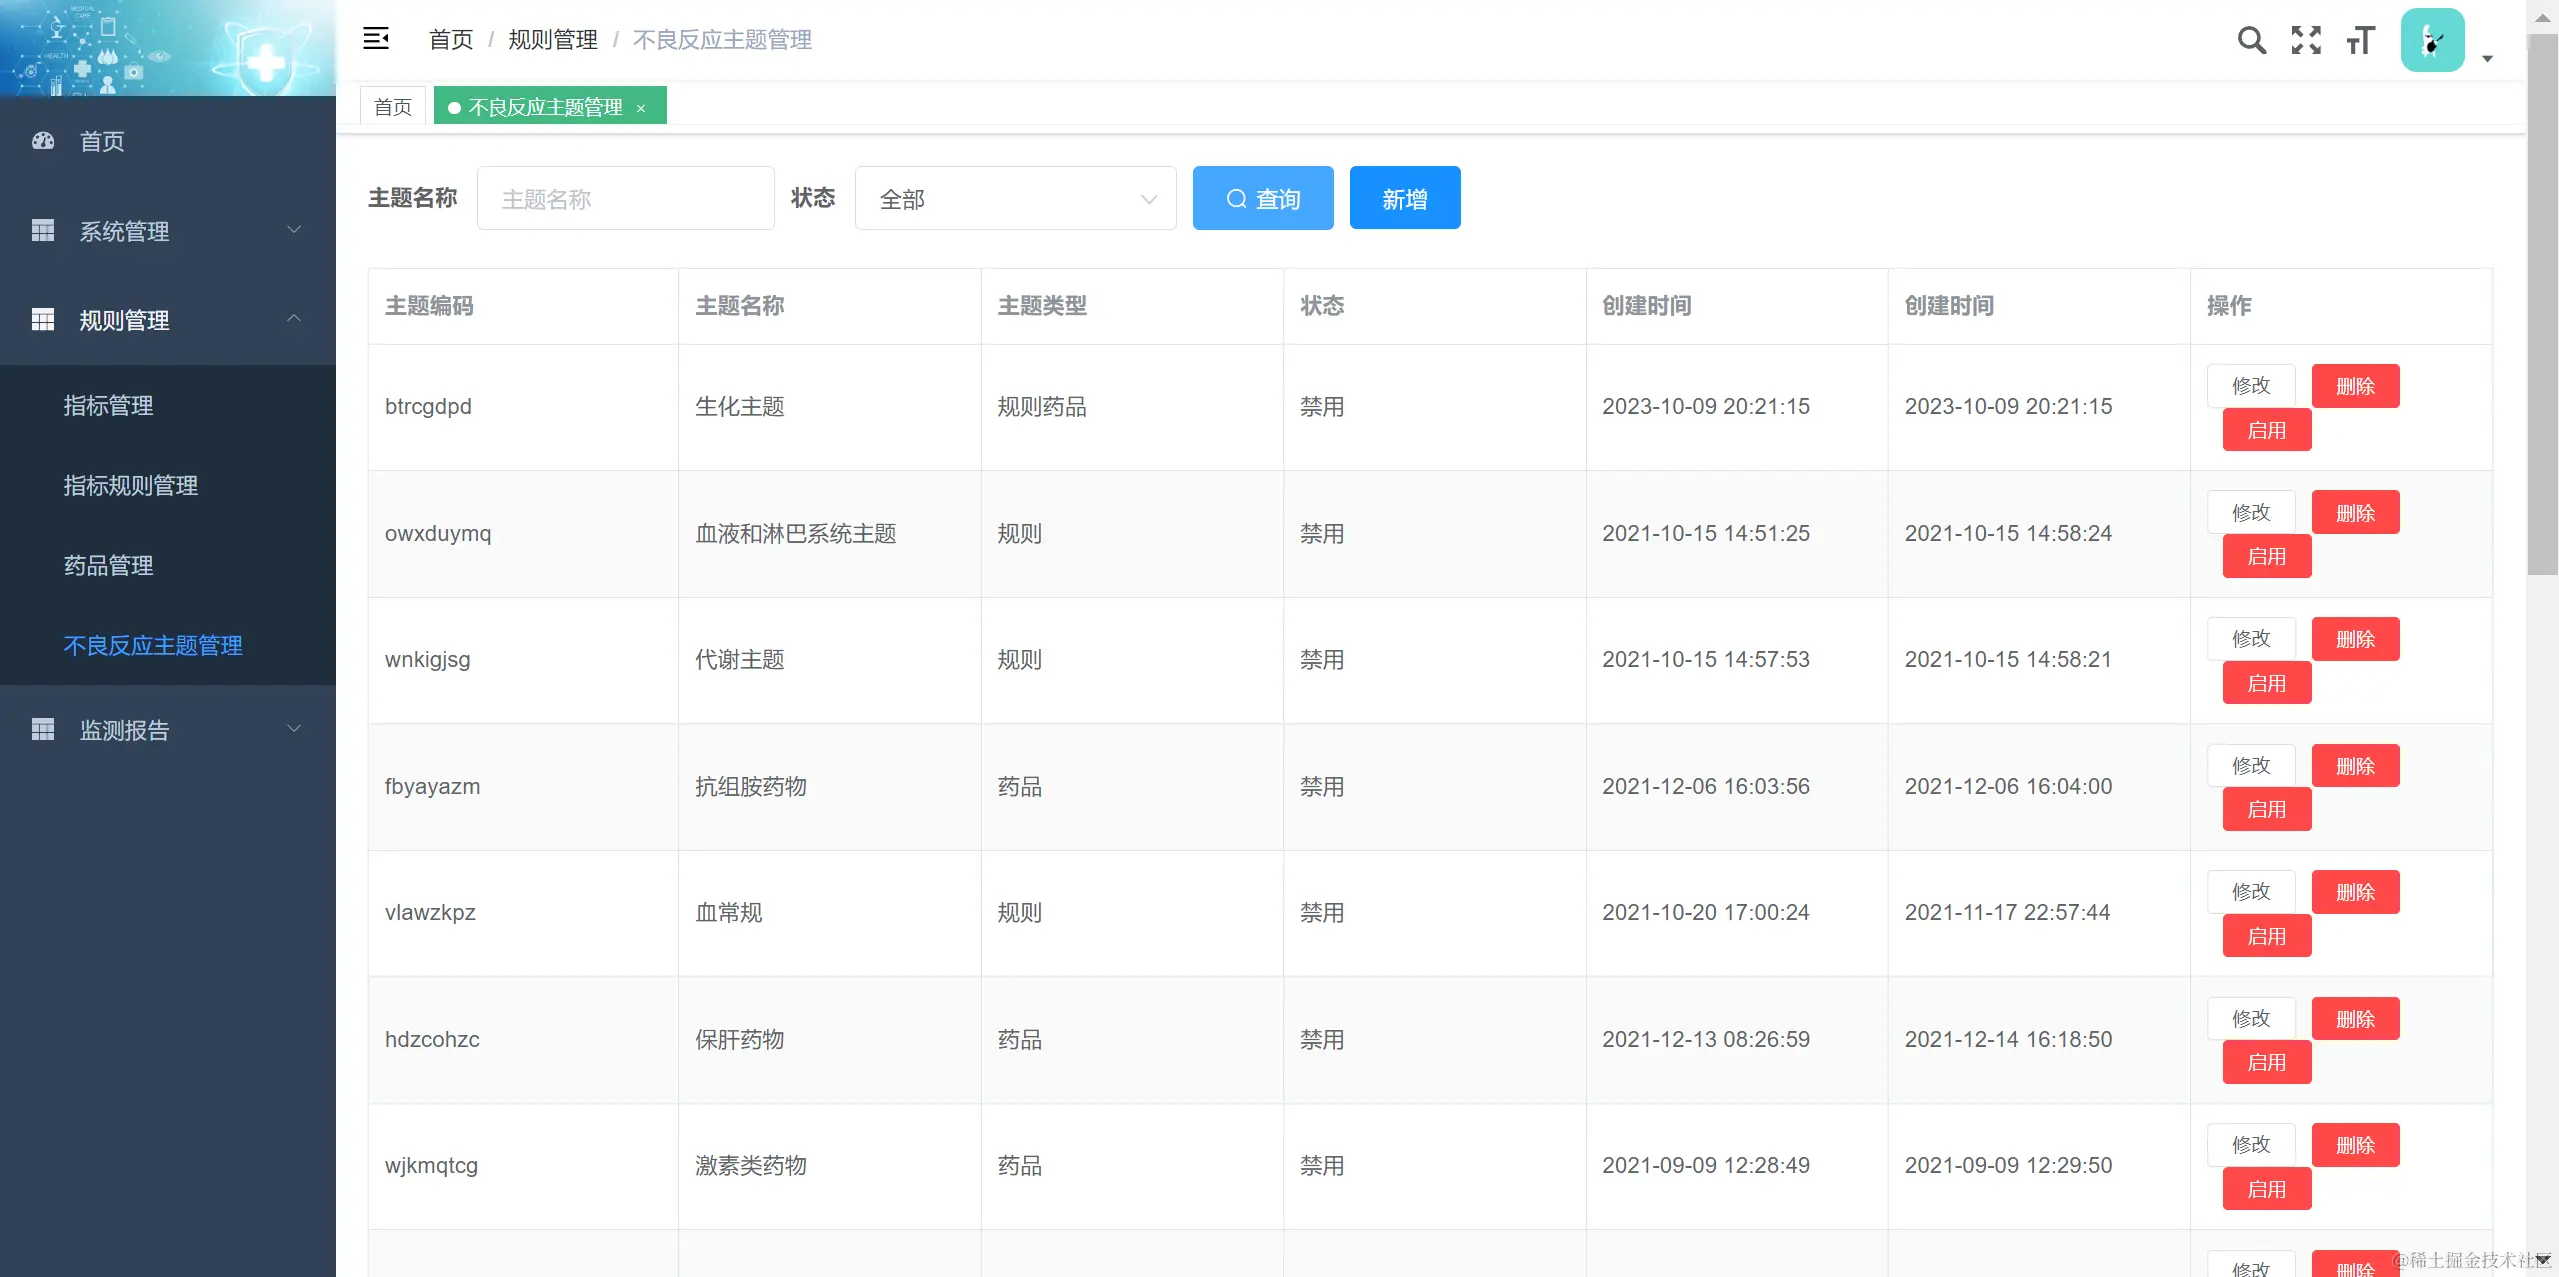The height and width of the screenshot is (1277, 2559).
Task: Enable the 血常规 theme via 启用
Action: click(x=2266, y=935)
